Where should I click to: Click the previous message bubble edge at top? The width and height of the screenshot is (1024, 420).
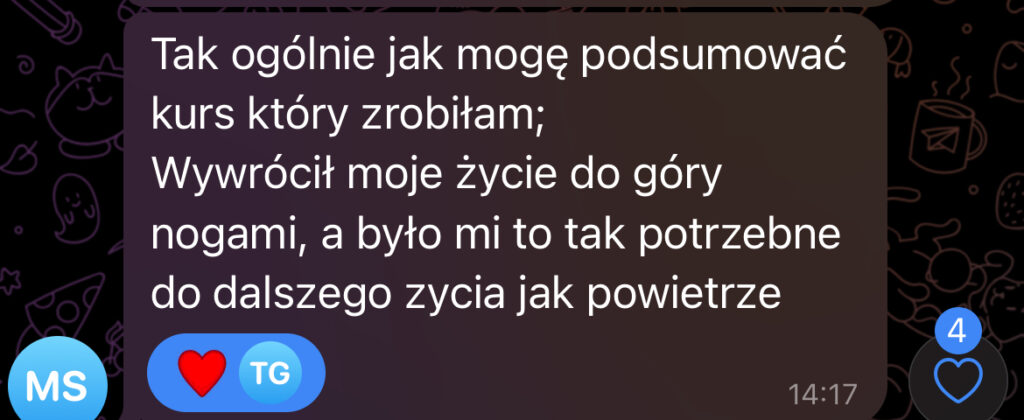click(505, 3)
